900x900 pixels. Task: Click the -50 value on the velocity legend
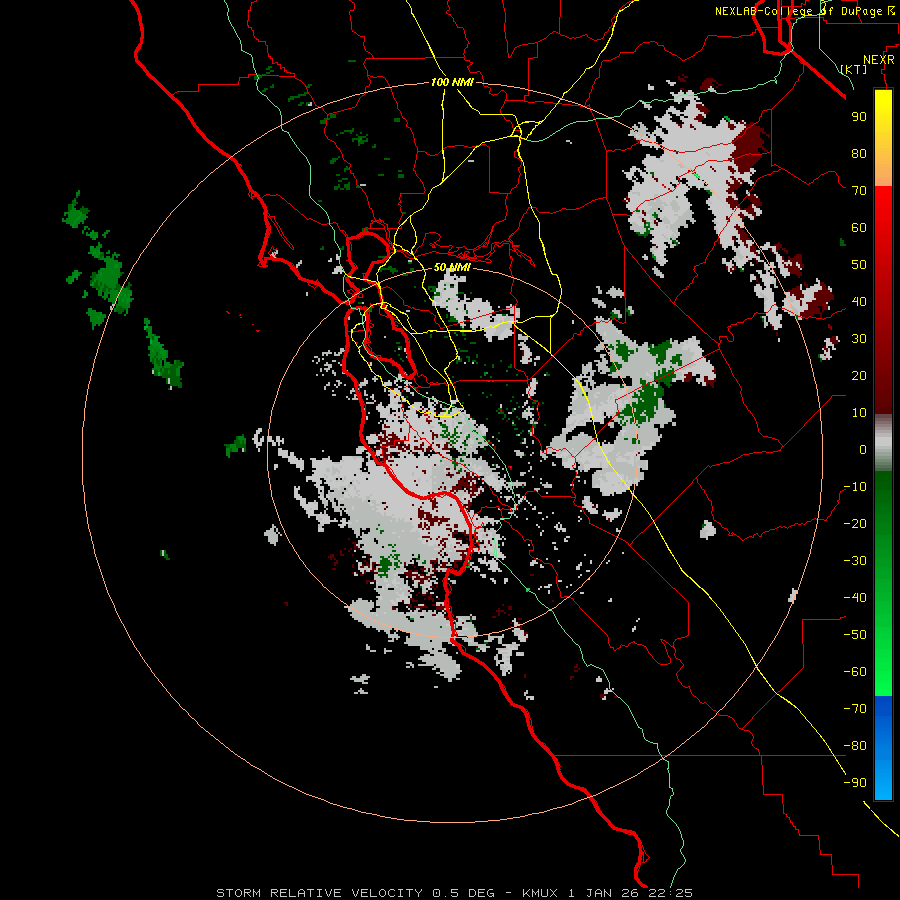click(855, 635)
